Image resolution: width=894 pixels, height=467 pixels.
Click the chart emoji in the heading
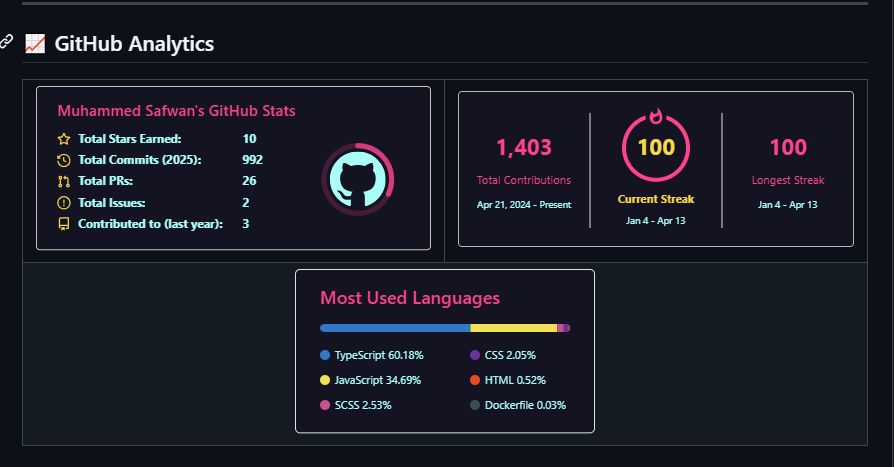pyautogui.click(x=35, y=44)
